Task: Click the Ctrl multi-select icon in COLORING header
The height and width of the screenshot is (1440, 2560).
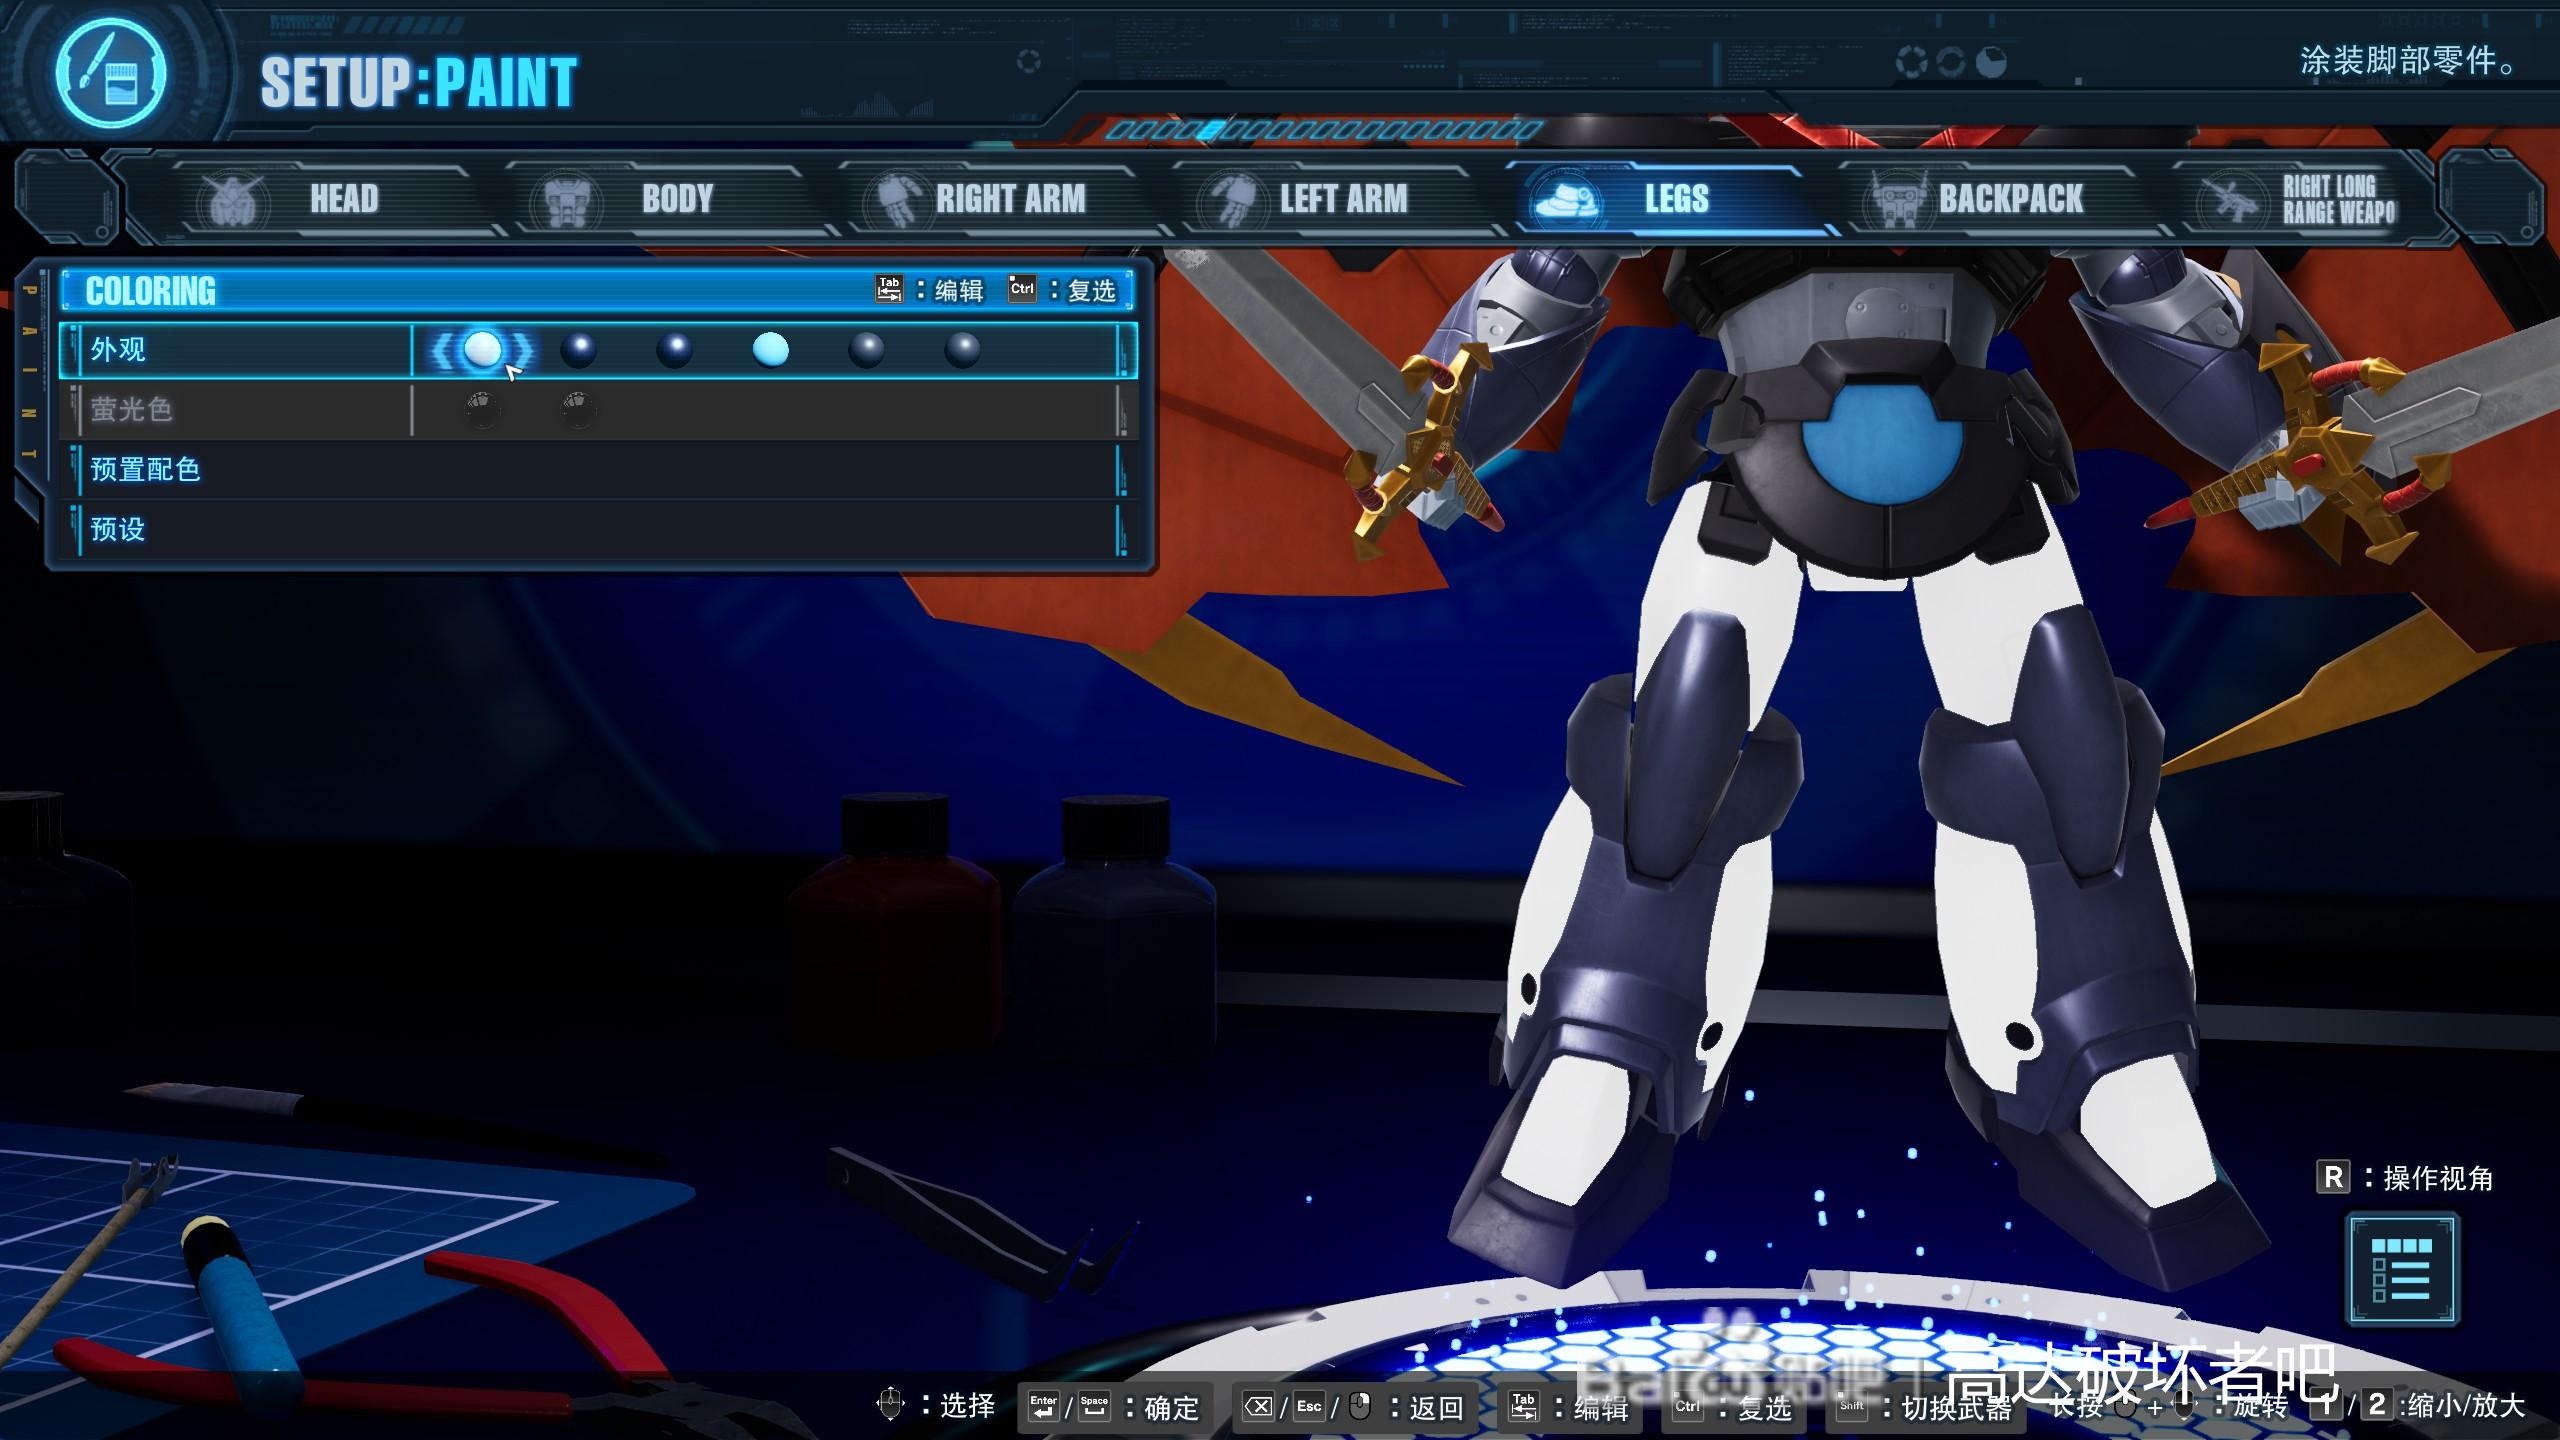Action: [x=1022, y=289]
